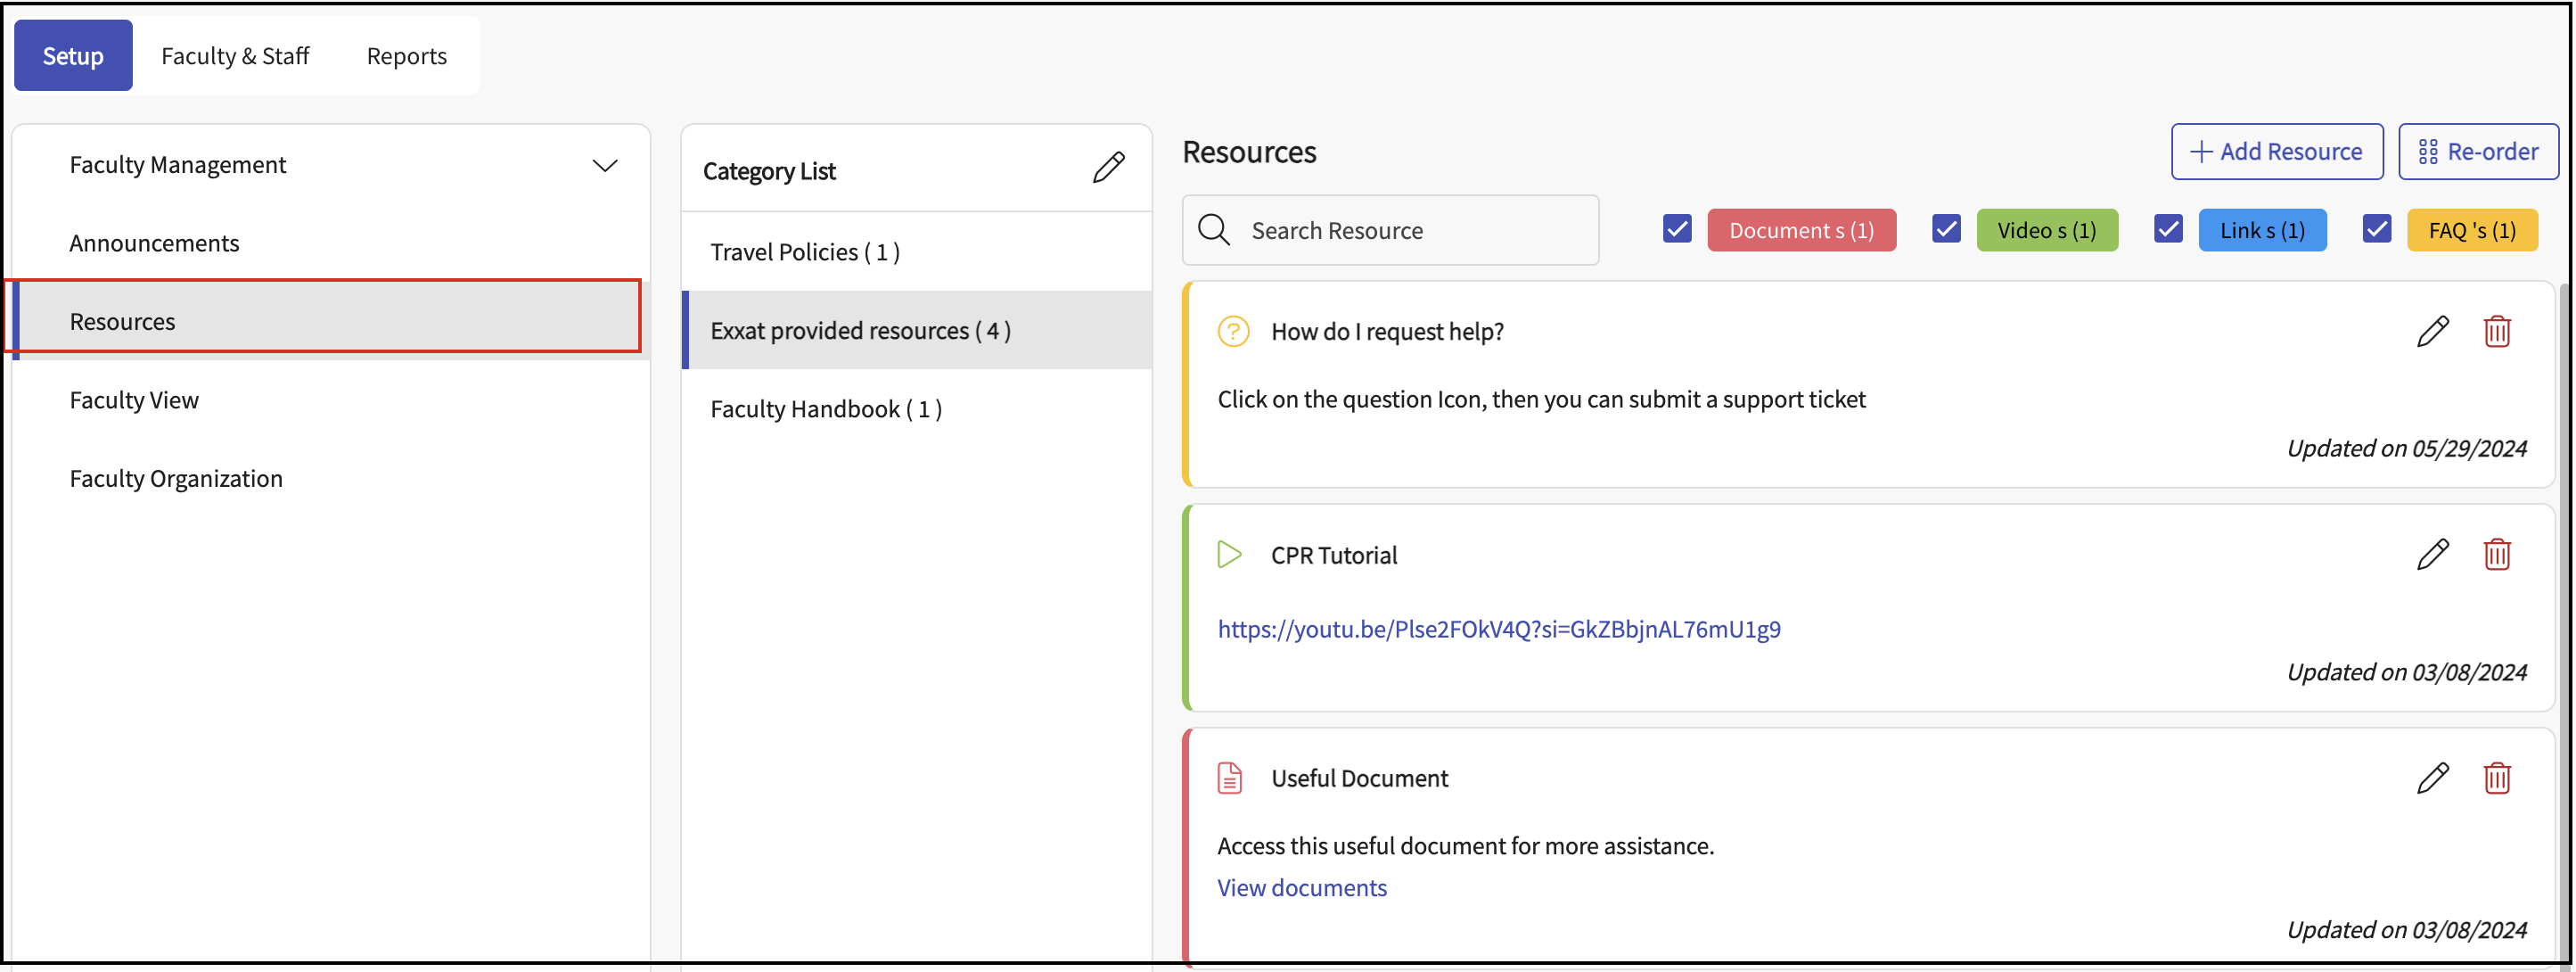2576x972 pixels.
Task: Edit the CPR Tutorial resource
Action: click(2432, 554)
